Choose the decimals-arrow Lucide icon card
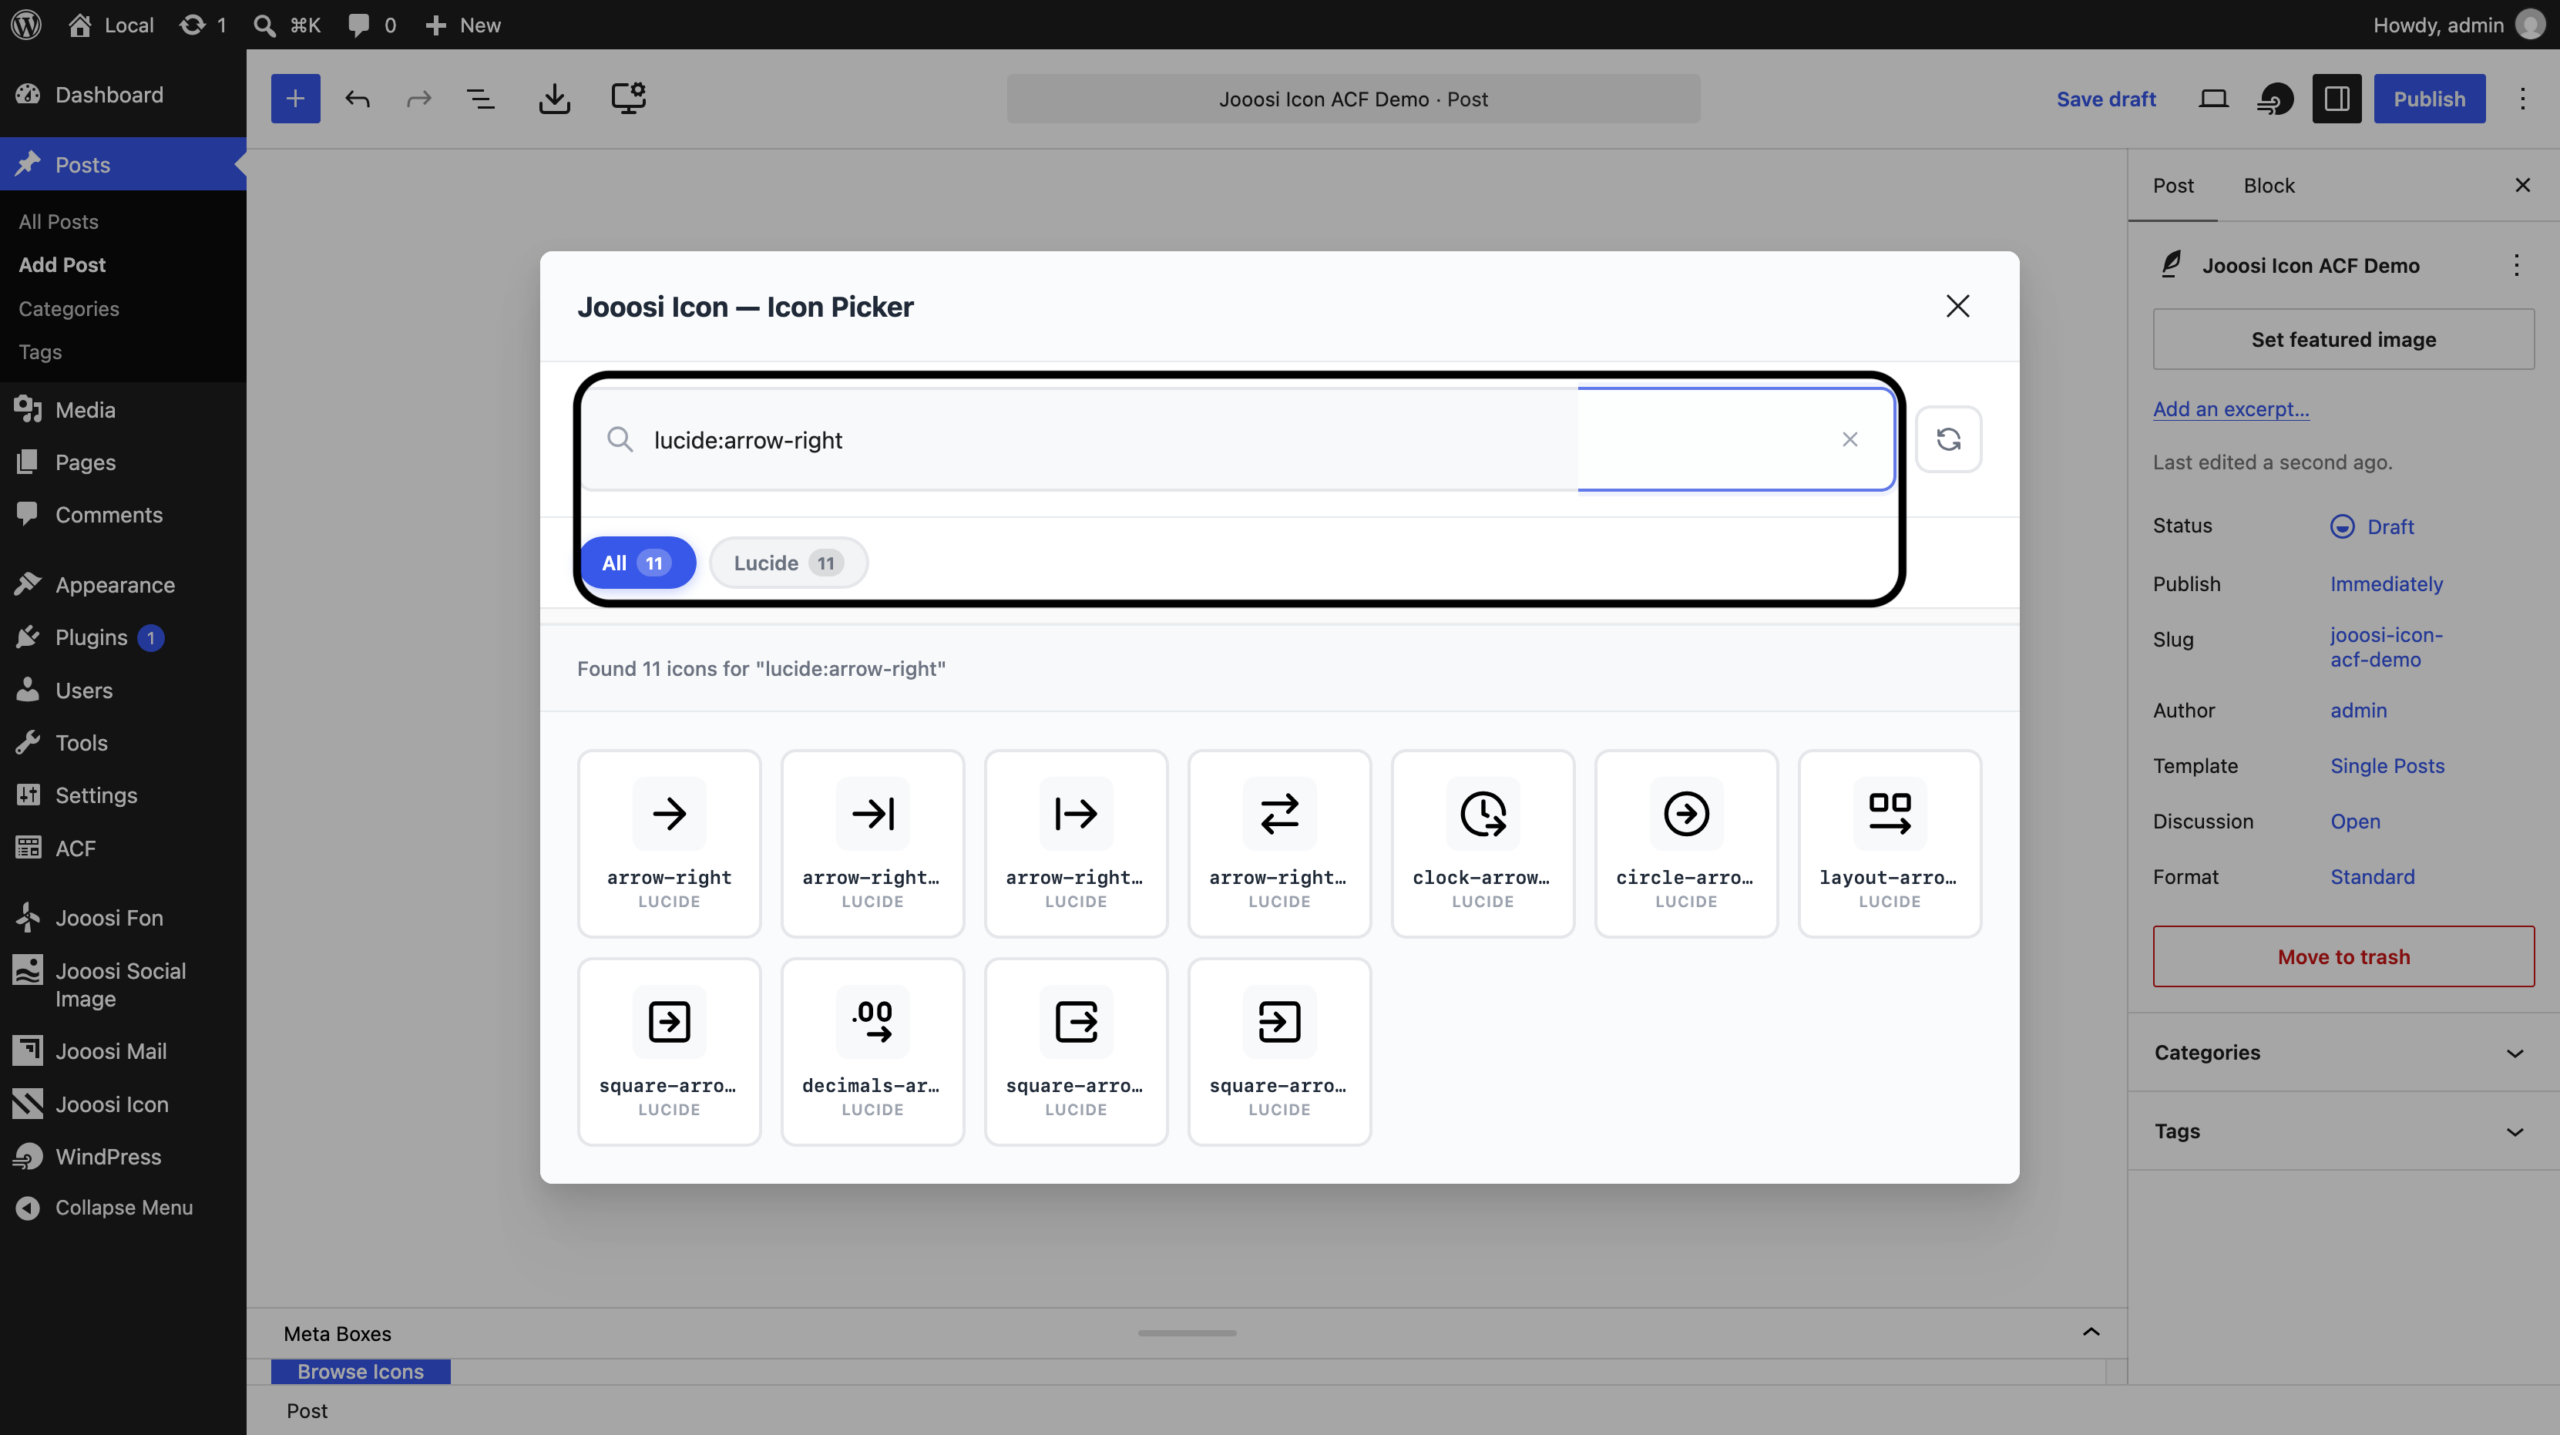This screenshot has height=1435, width=2560. [872, 1051]
